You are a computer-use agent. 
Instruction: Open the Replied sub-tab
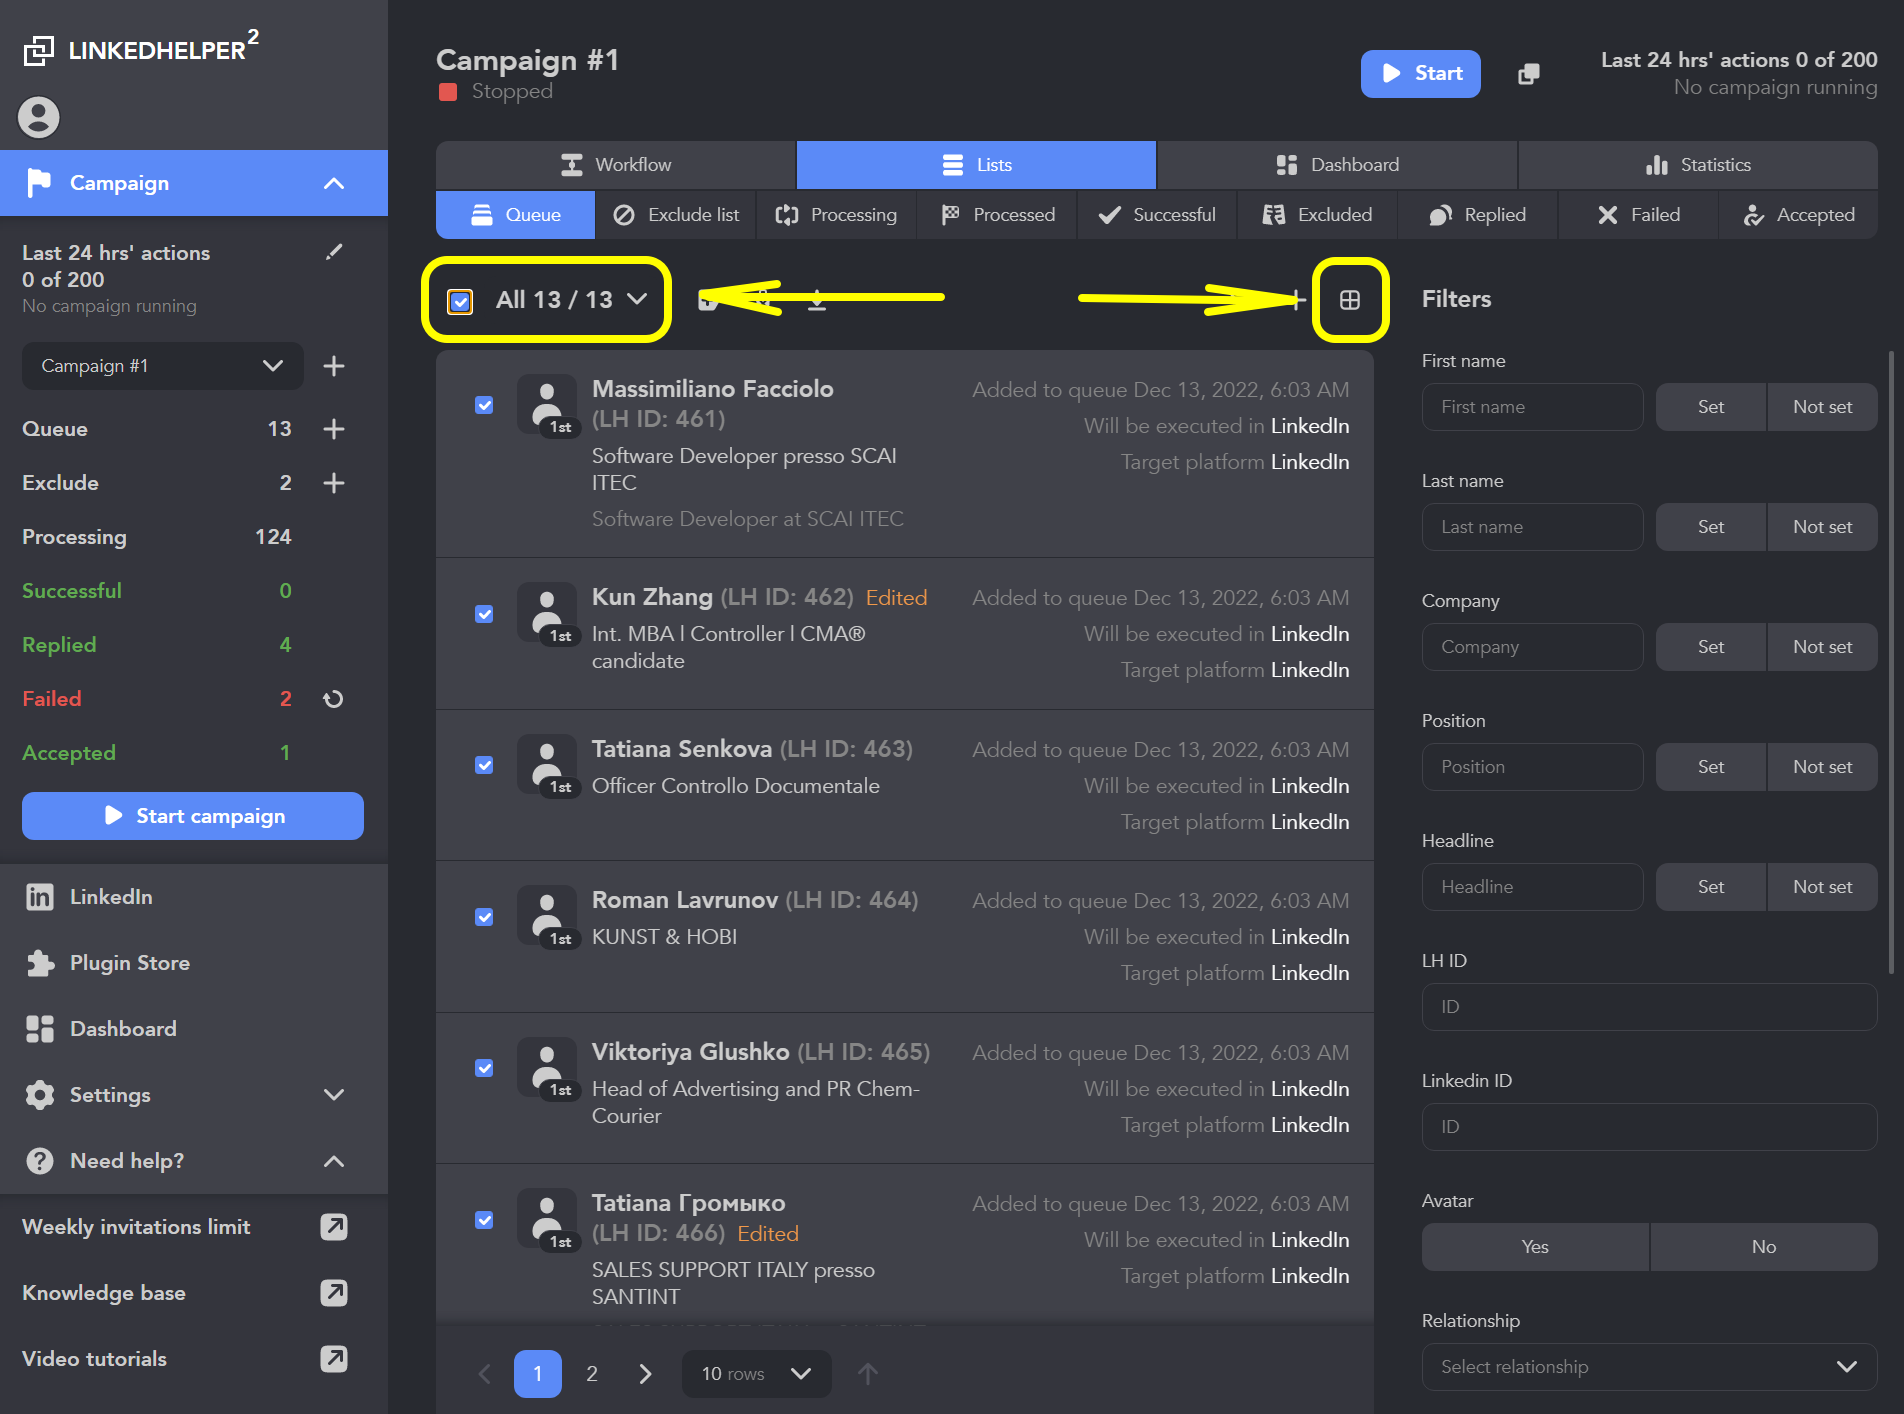click(1478, 215)
